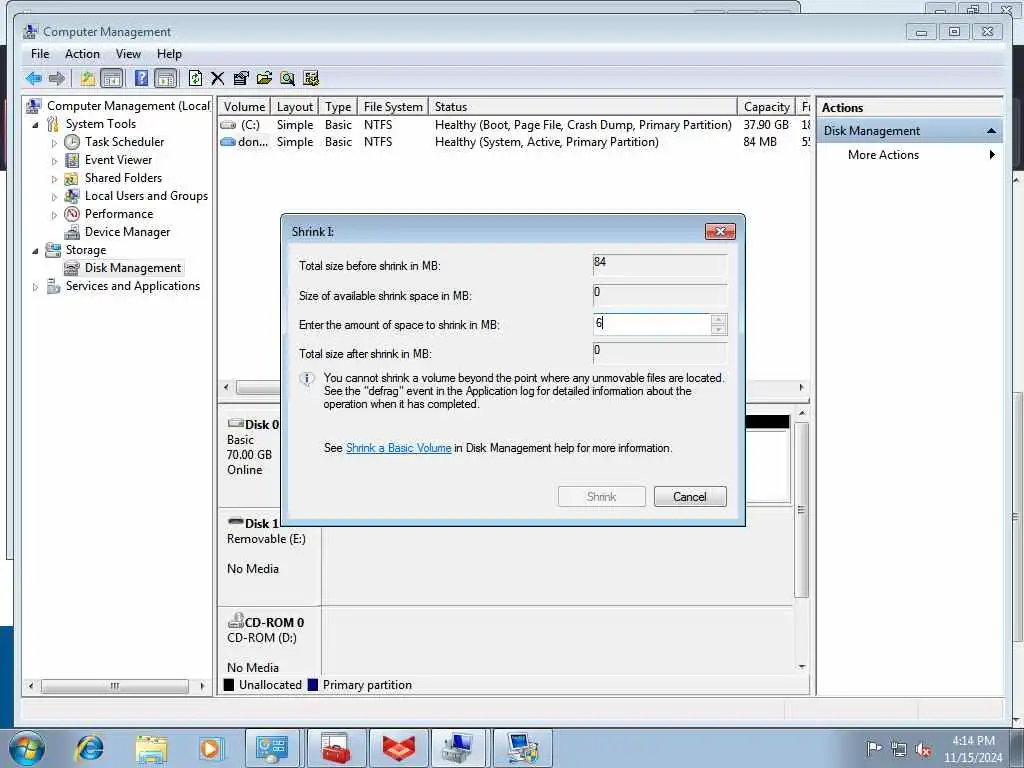The image size is (1024, 768).
Task: Click the last toolbar settings icon
Action: (311, 78)
